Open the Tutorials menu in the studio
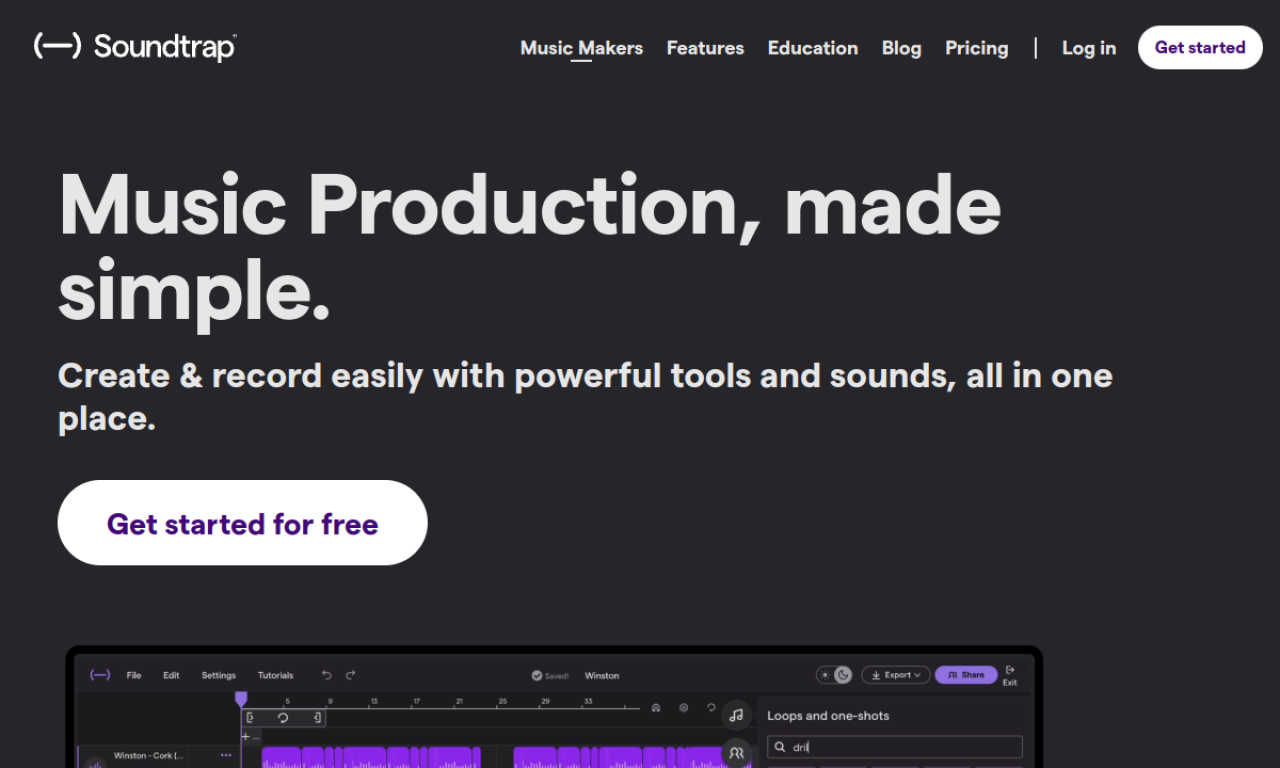Viewport: 1280px width, 768px height. 276,675
